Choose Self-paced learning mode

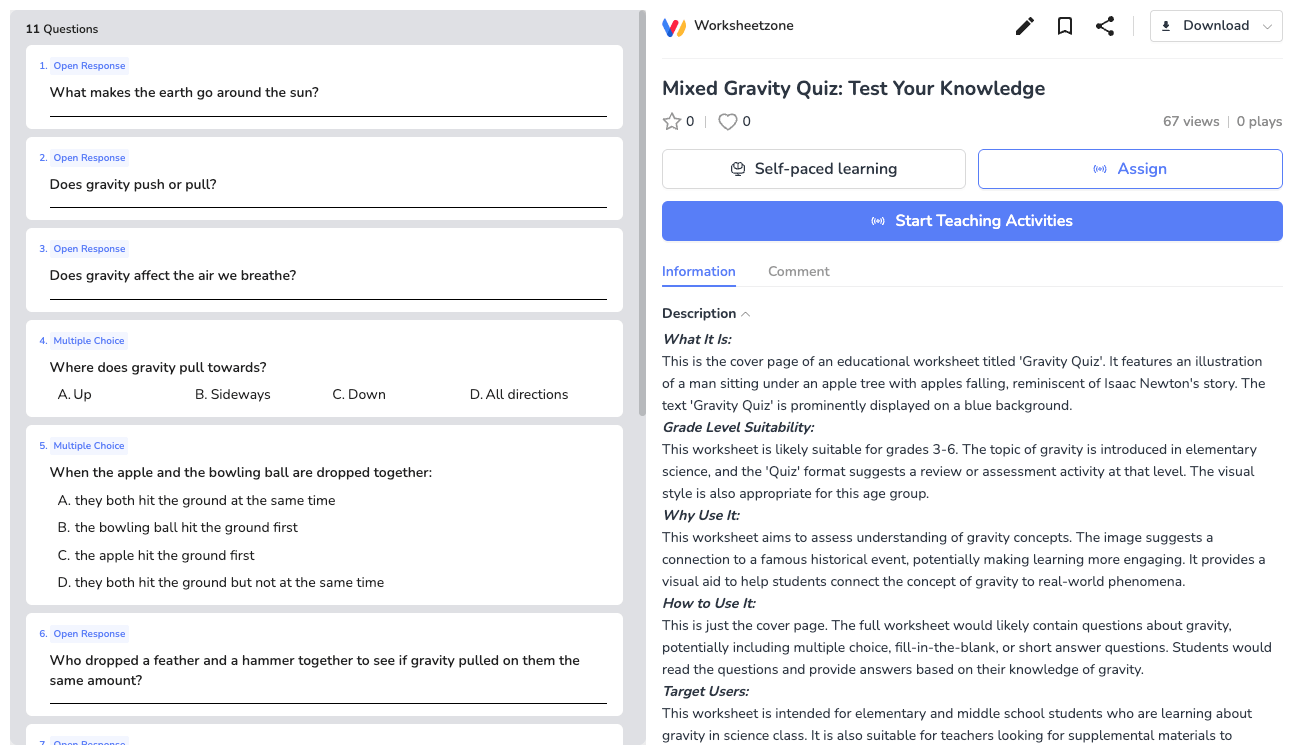(x=813, y=168)
